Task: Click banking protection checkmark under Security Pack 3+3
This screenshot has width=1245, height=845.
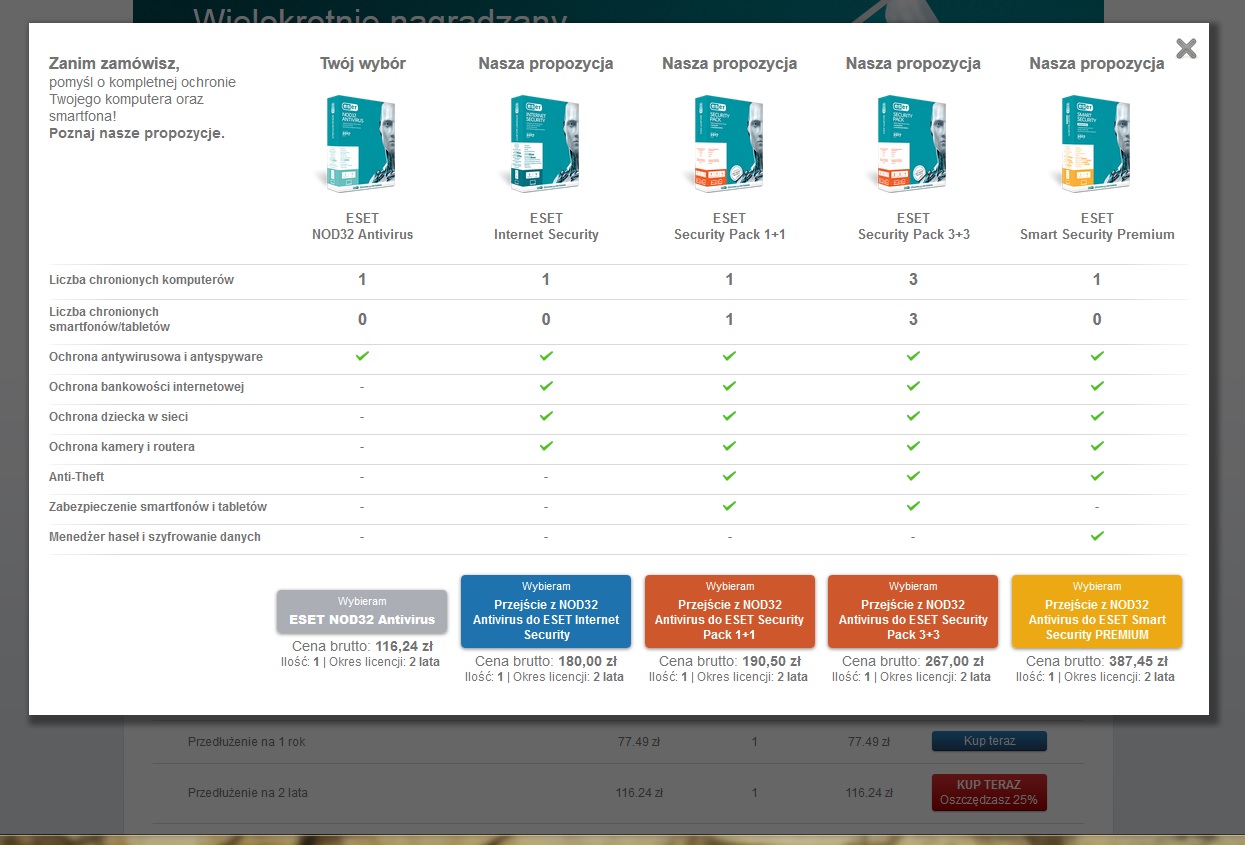Action: [913, 386]
